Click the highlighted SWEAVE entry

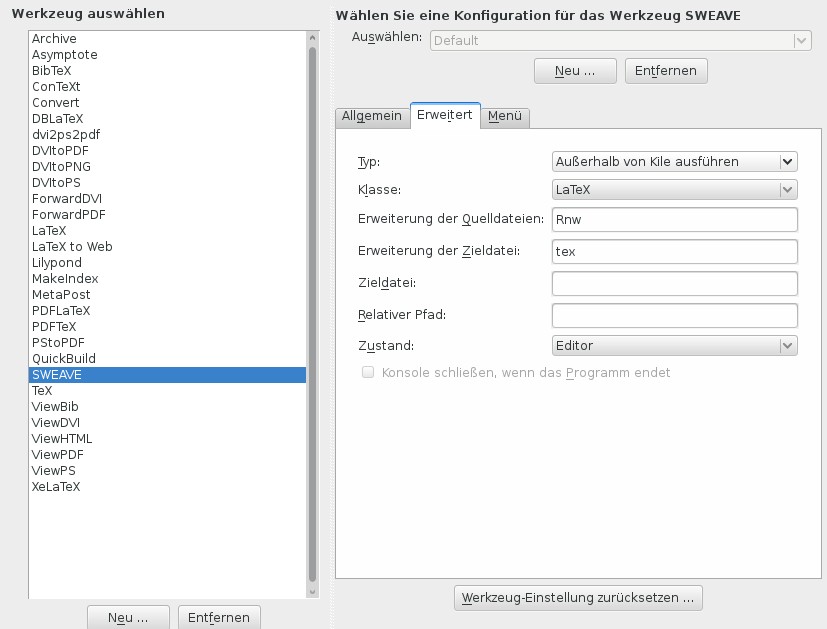tap(167, 375)
